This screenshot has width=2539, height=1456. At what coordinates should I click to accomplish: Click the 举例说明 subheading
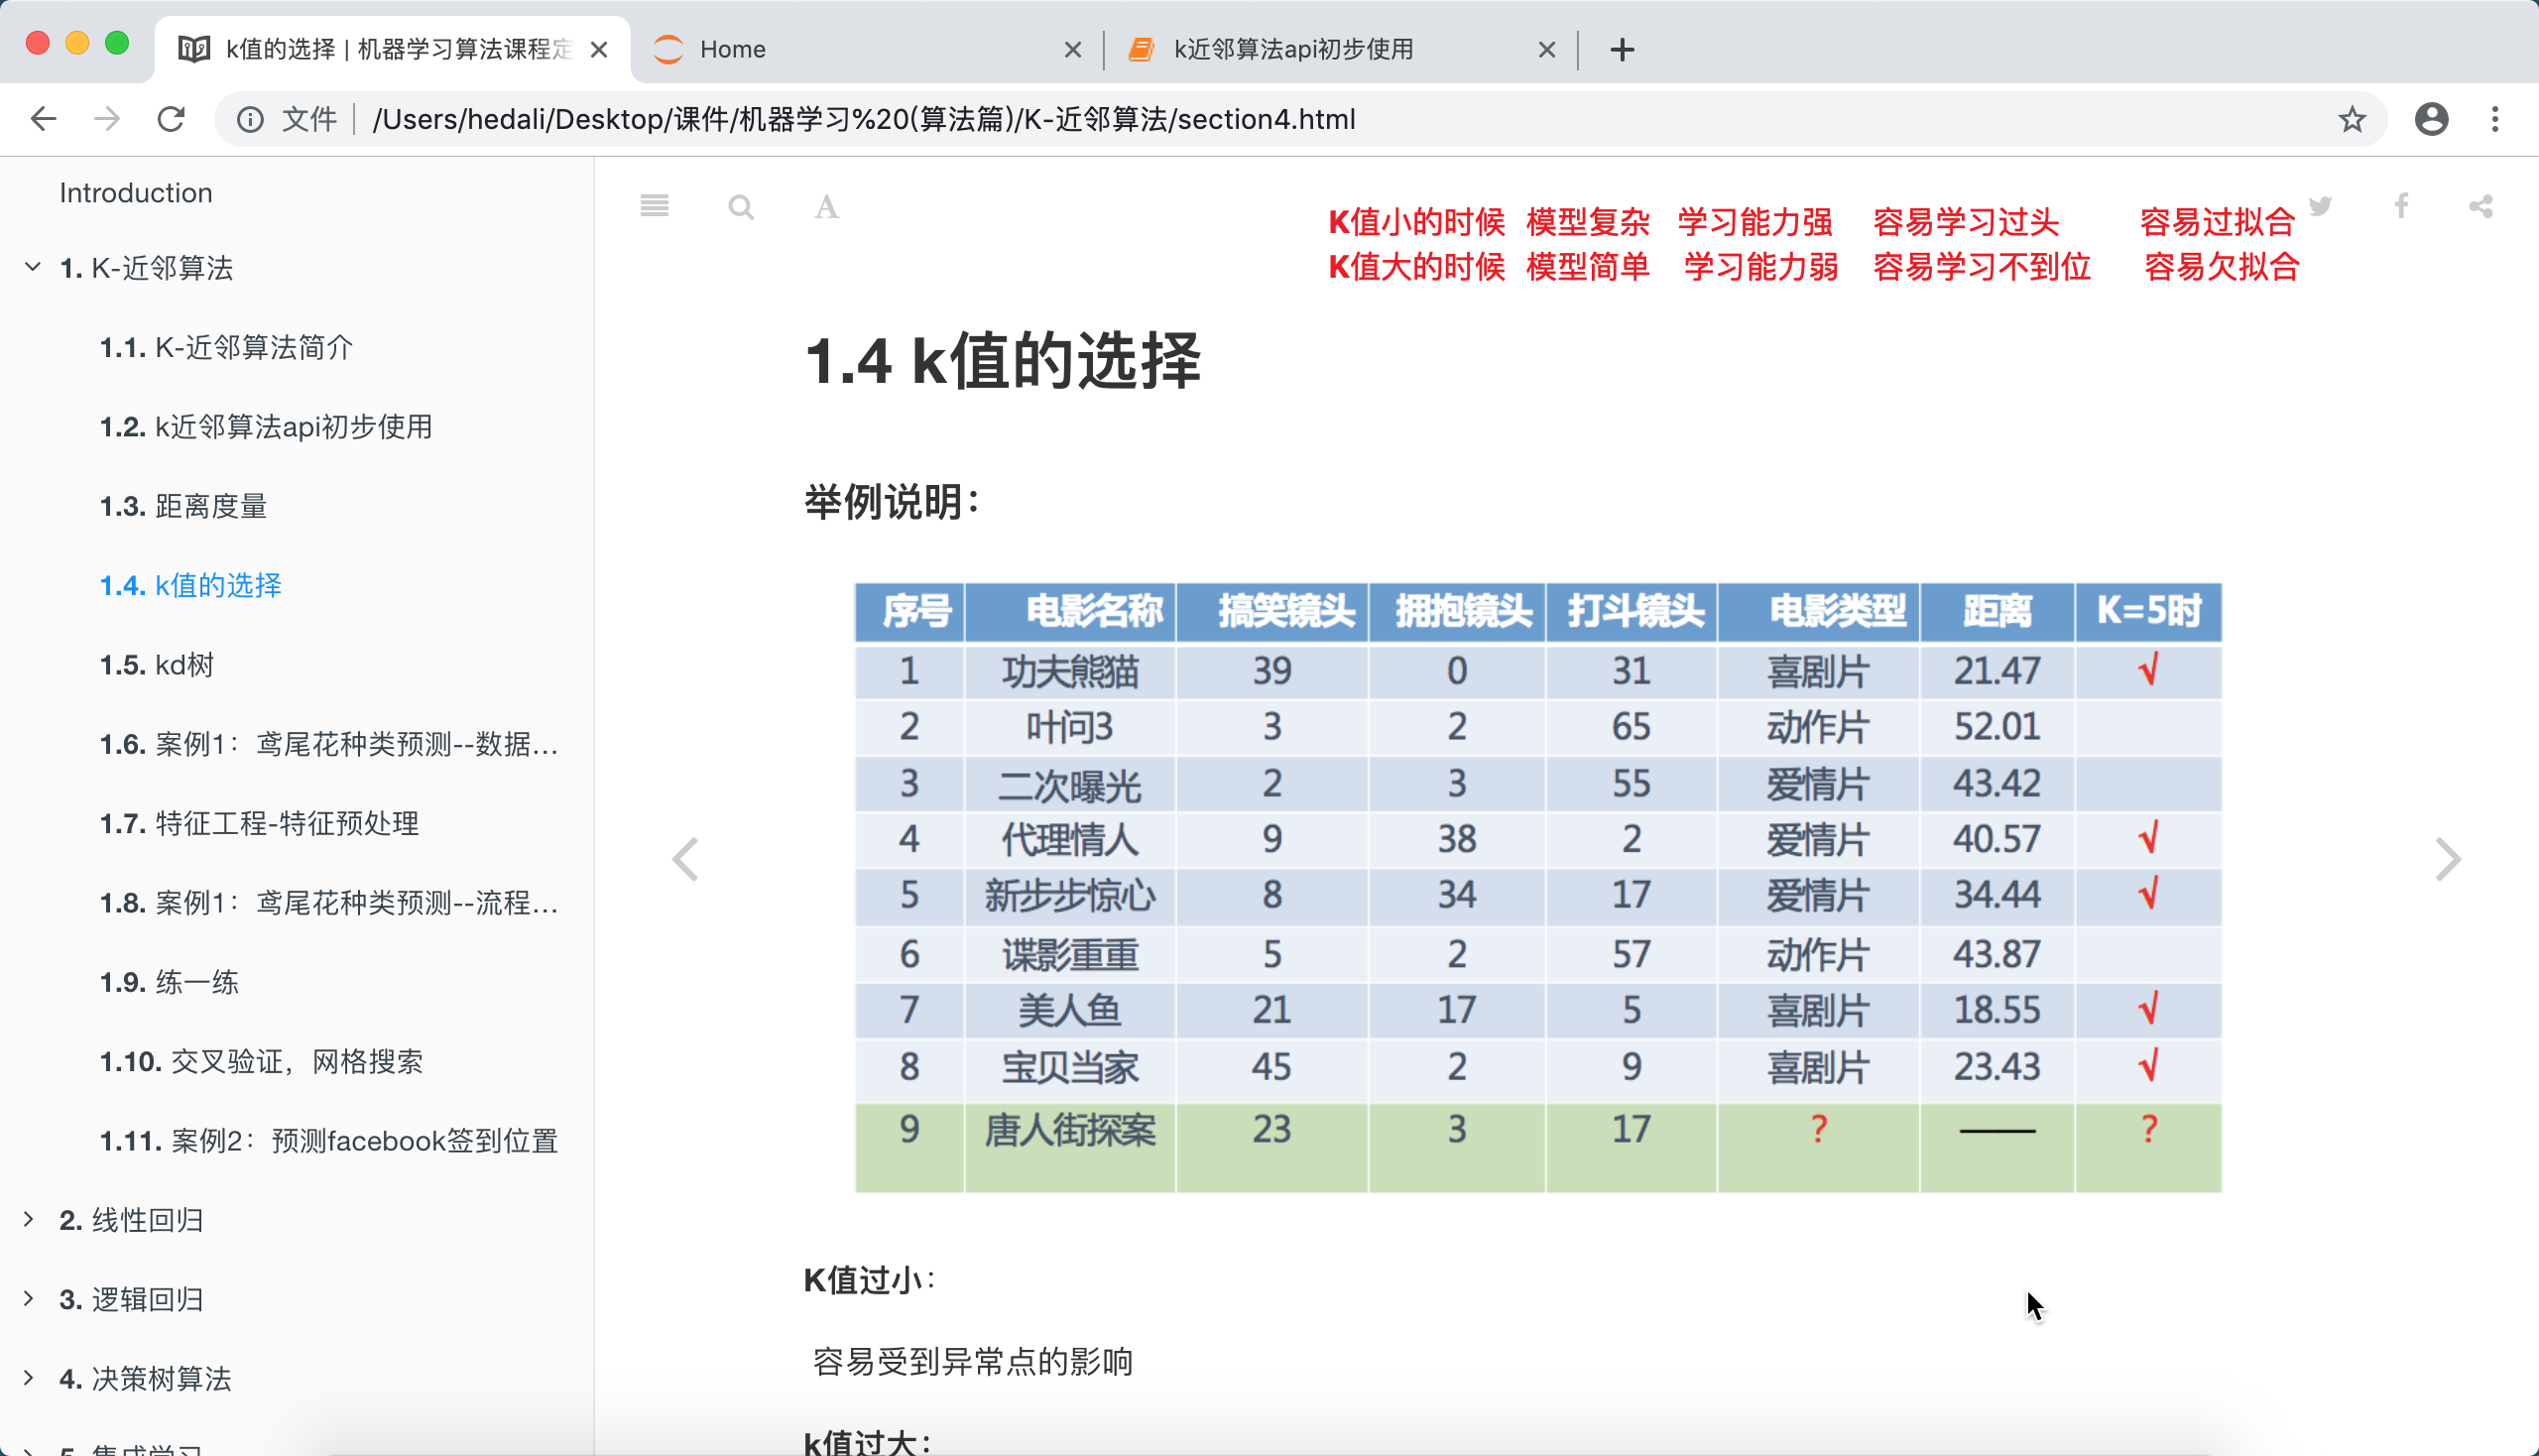(x=892, y=502)
